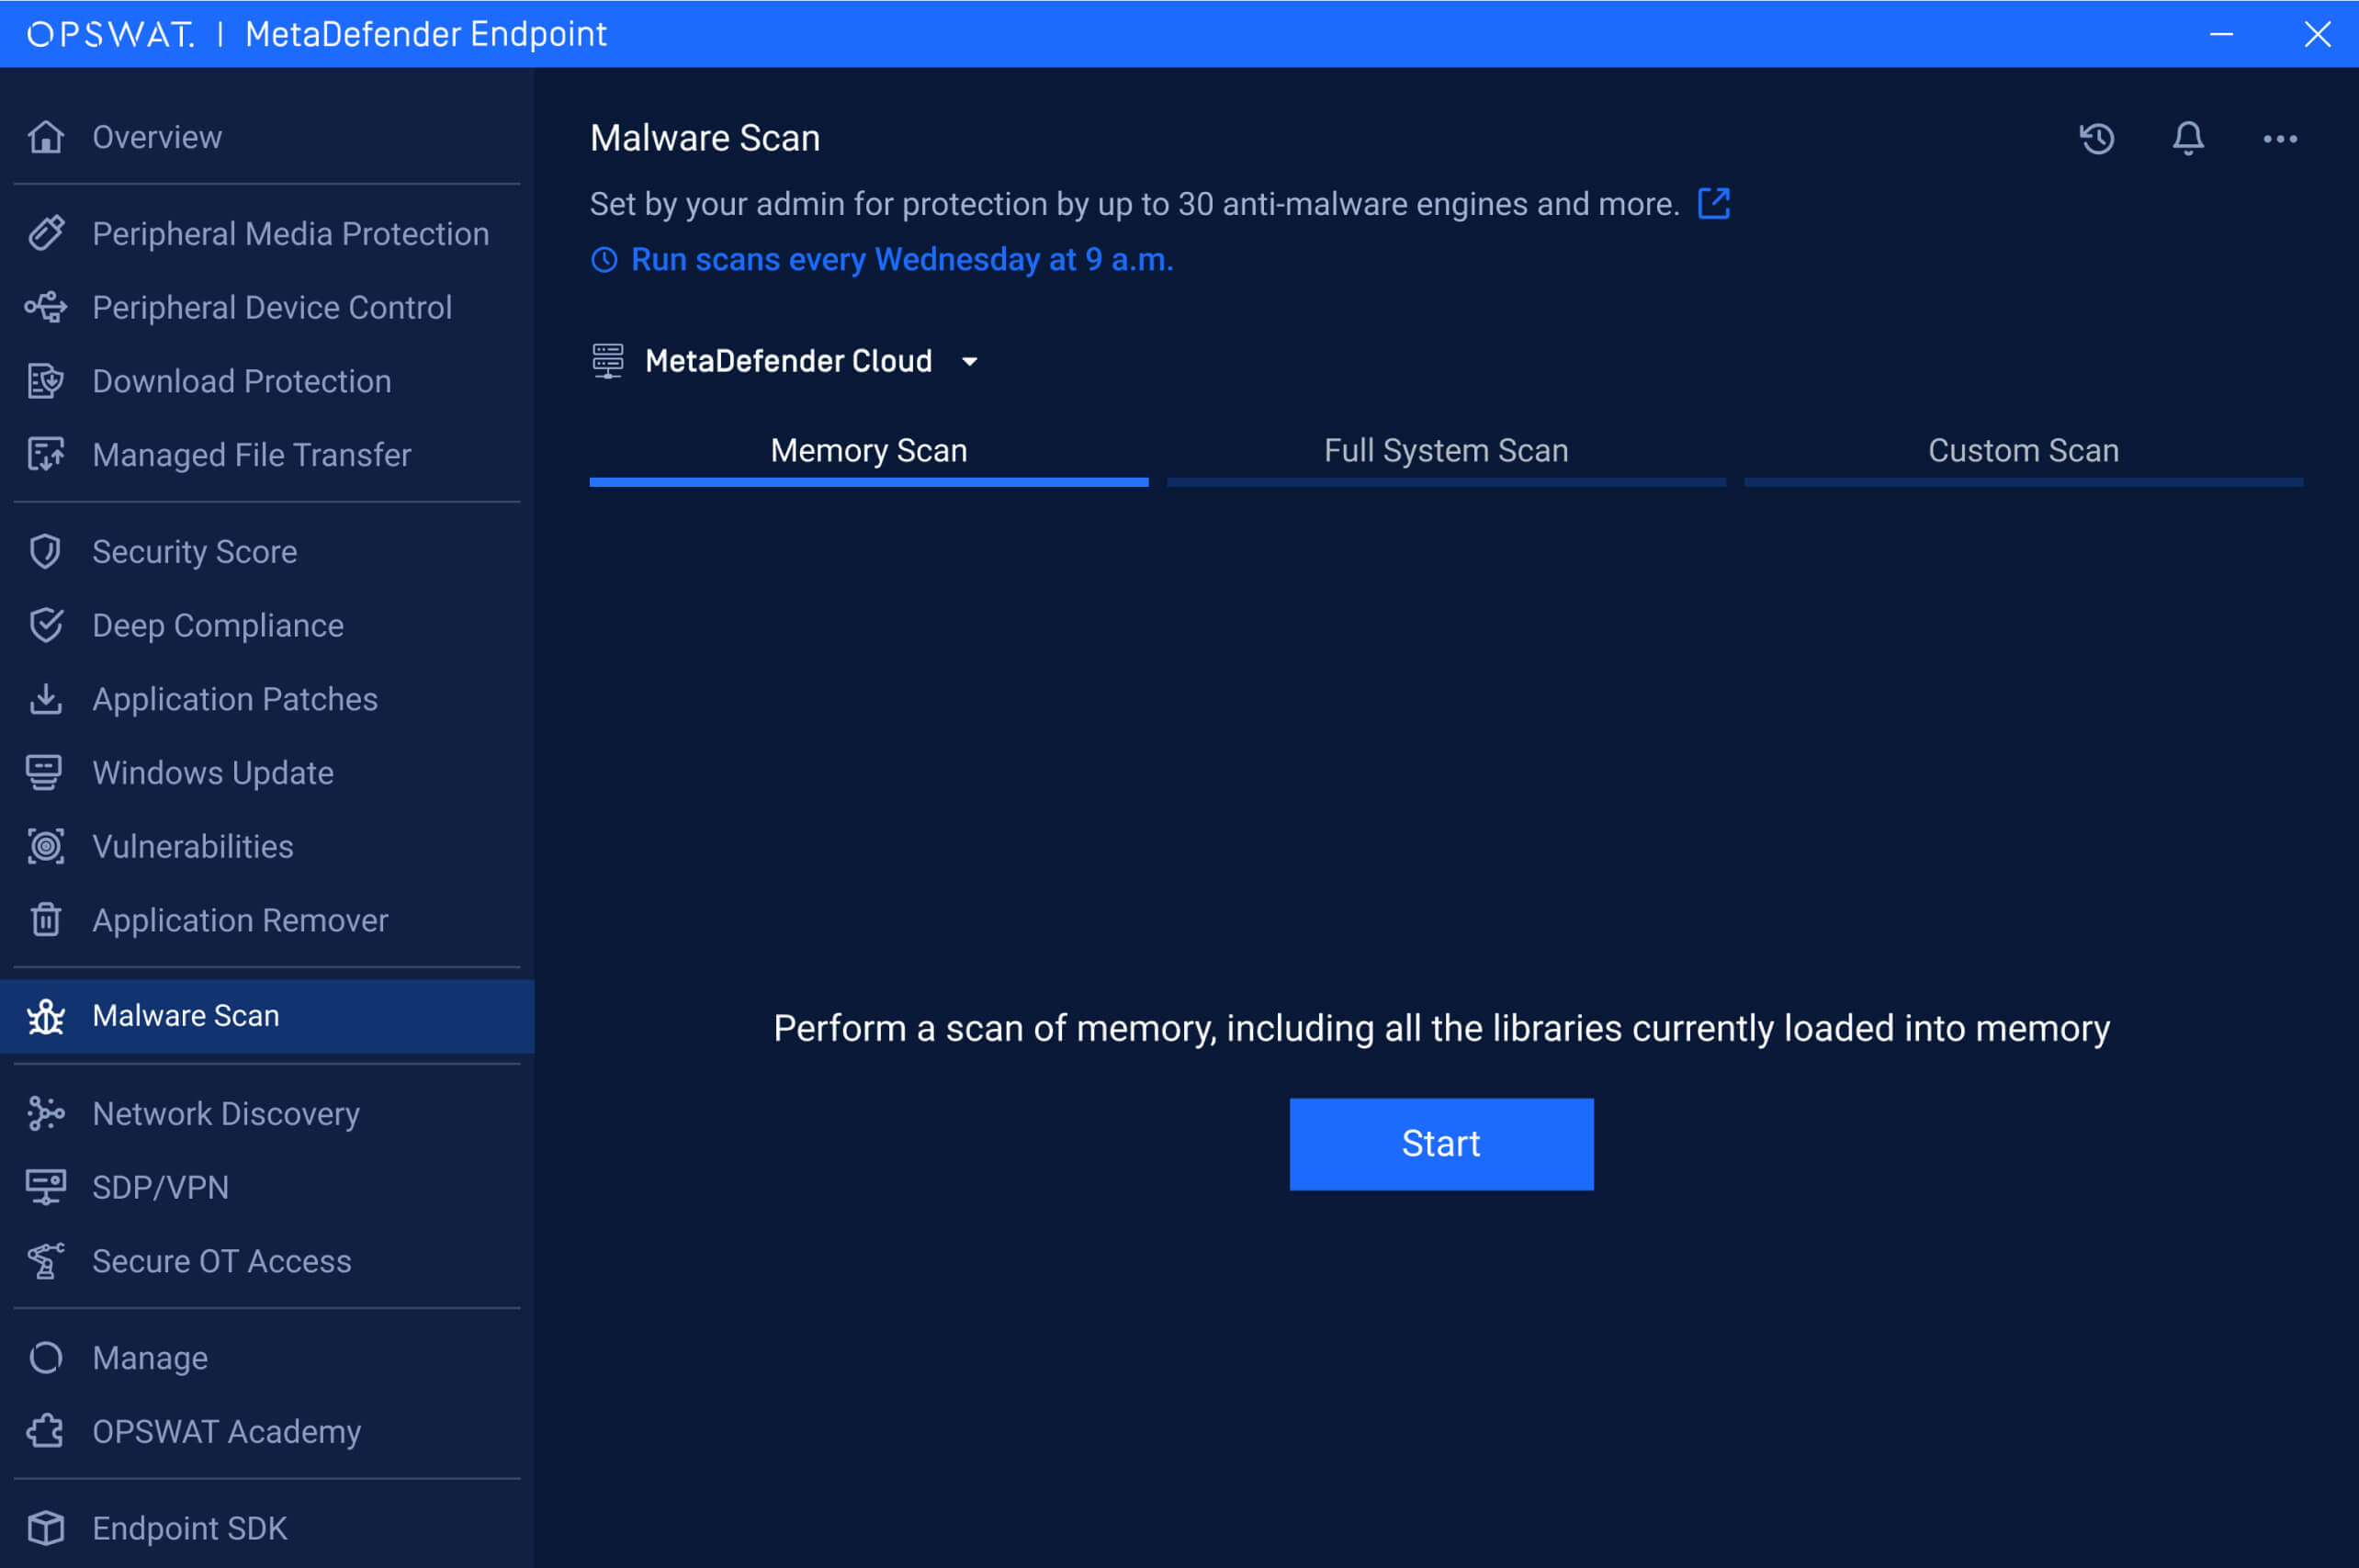Click the Peripheral Device Control USB icon

[46, 307]
